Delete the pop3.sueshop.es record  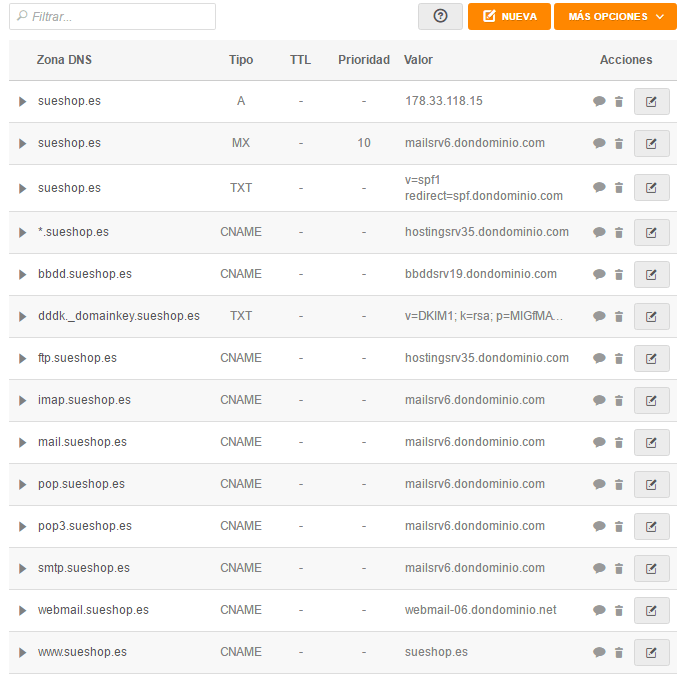coord(619,527)
